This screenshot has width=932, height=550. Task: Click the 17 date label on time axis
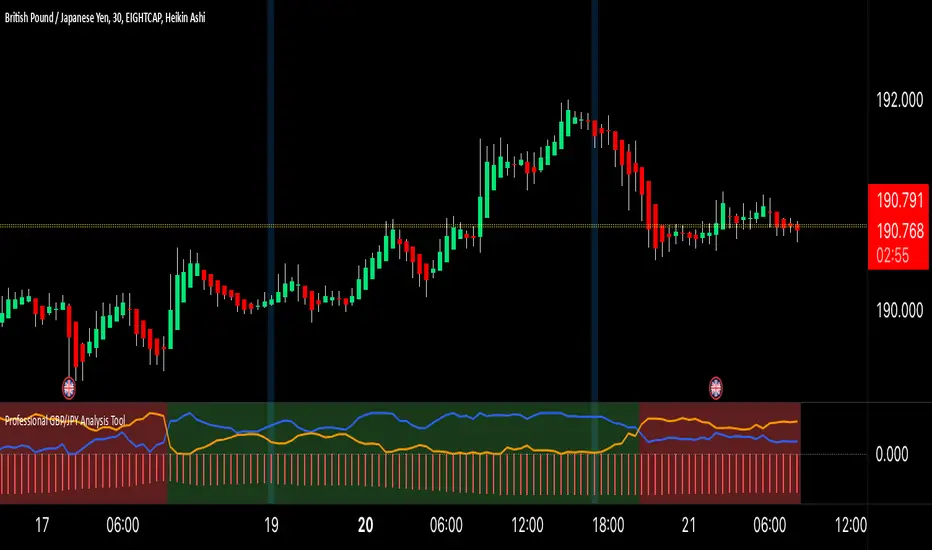[x=42, y=525]
